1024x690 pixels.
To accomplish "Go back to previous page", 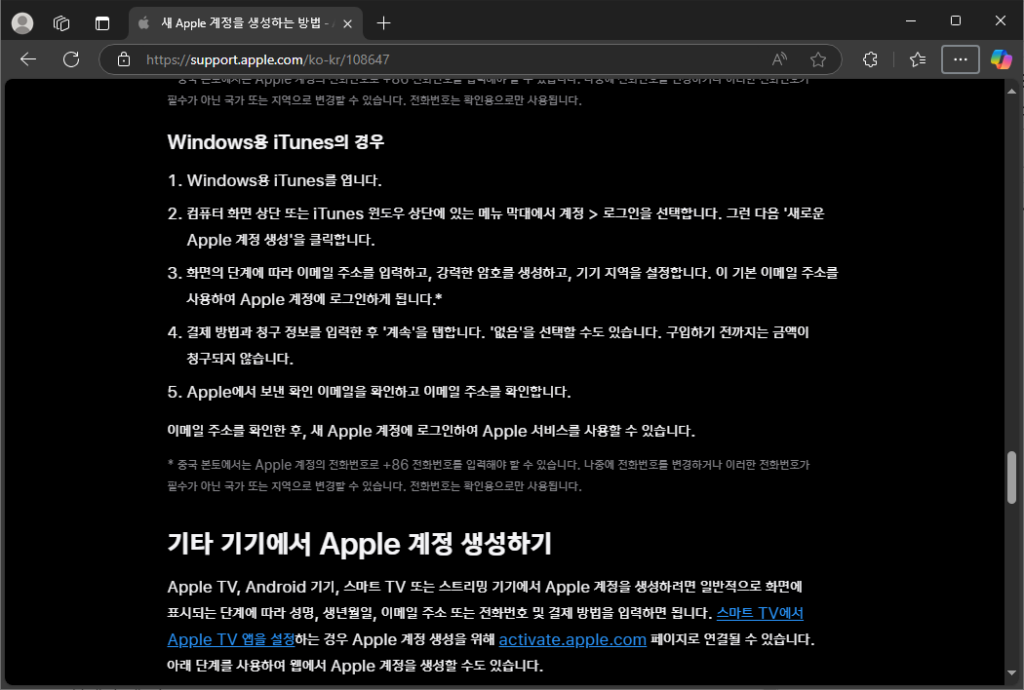I will 28,59.
